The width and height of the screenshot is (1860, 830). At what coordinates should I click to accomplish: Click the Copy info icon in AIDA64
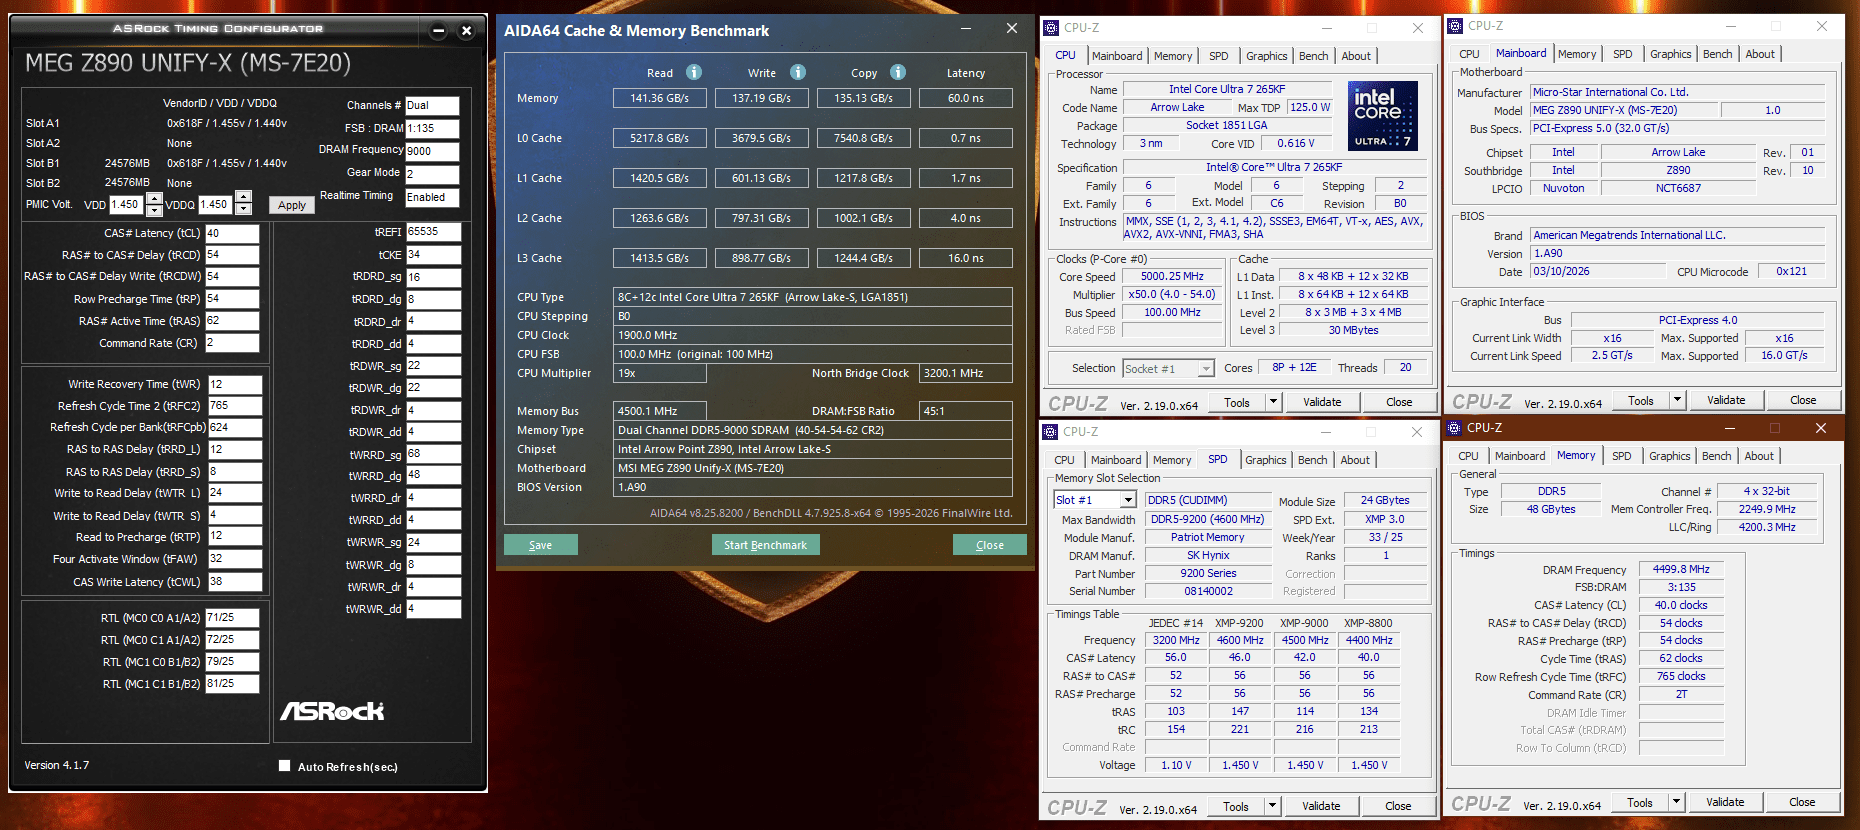(x=898, y=72)
